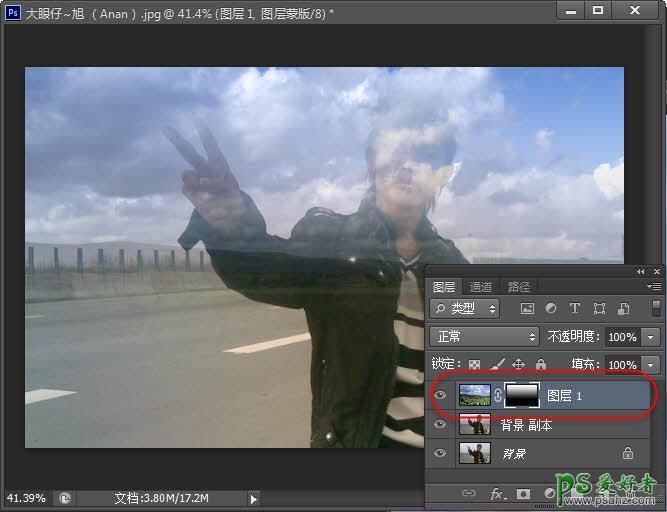Switch to the 路径 tab

click(x=518, y=286)
